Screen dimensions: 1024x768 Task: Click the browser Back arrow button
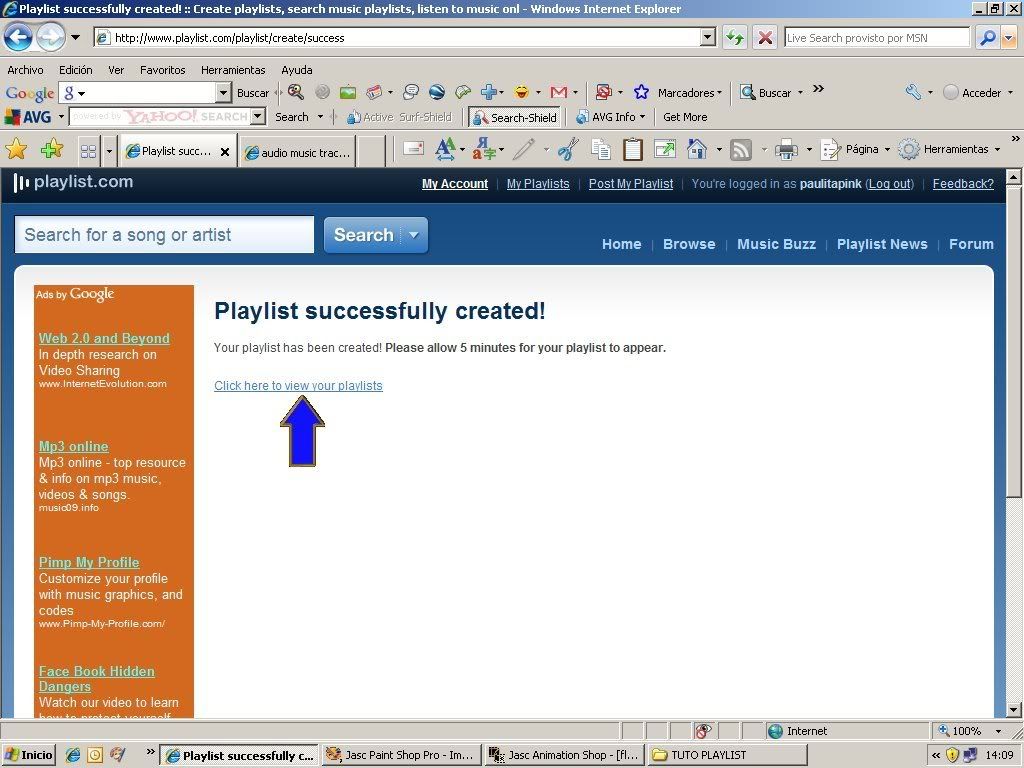pos(18,38)
